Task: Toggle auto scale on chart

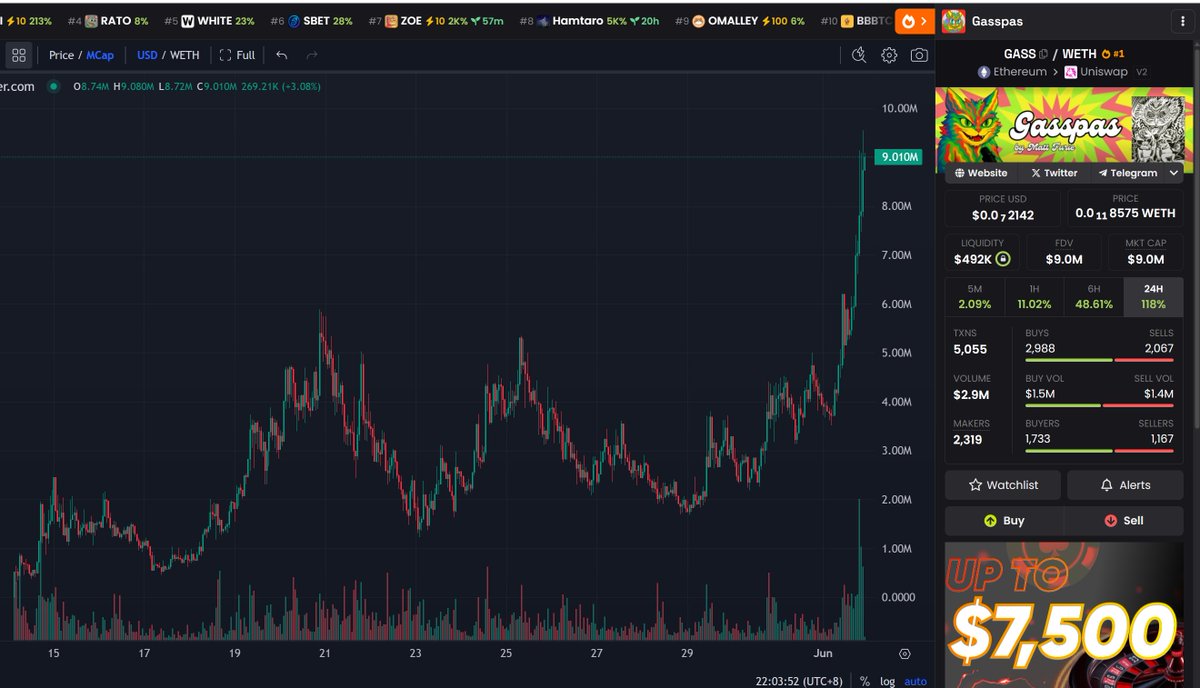Action: tap(916, 681)
